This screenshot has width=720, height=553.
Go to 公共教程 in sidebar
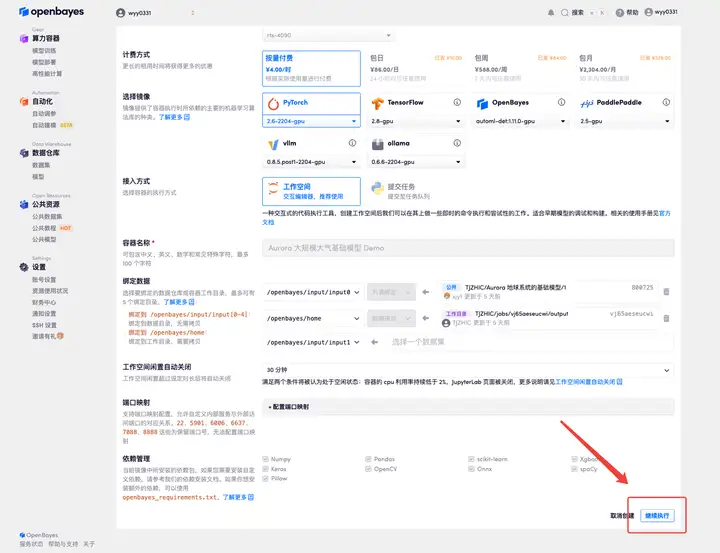[x=44, y=228]
